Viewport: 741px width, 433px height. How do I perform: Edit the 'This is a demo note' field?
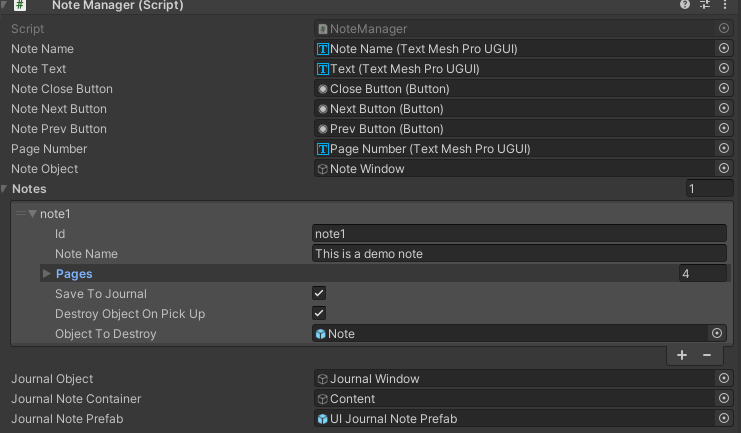[518, 254]
